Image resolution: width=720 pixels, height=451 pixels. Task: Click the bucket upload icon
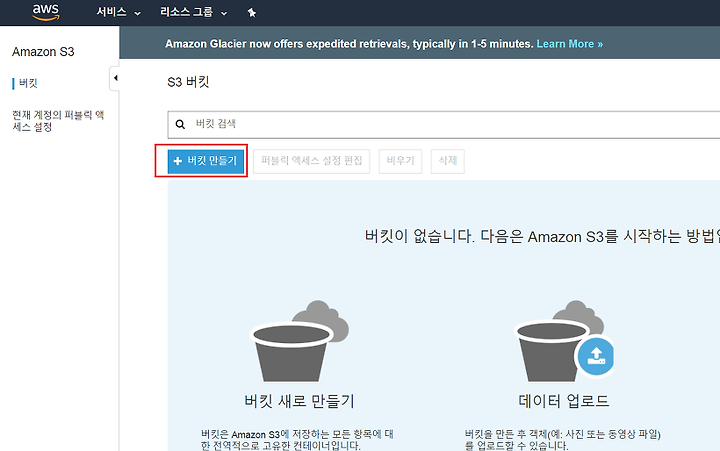[x=564, y=341]
